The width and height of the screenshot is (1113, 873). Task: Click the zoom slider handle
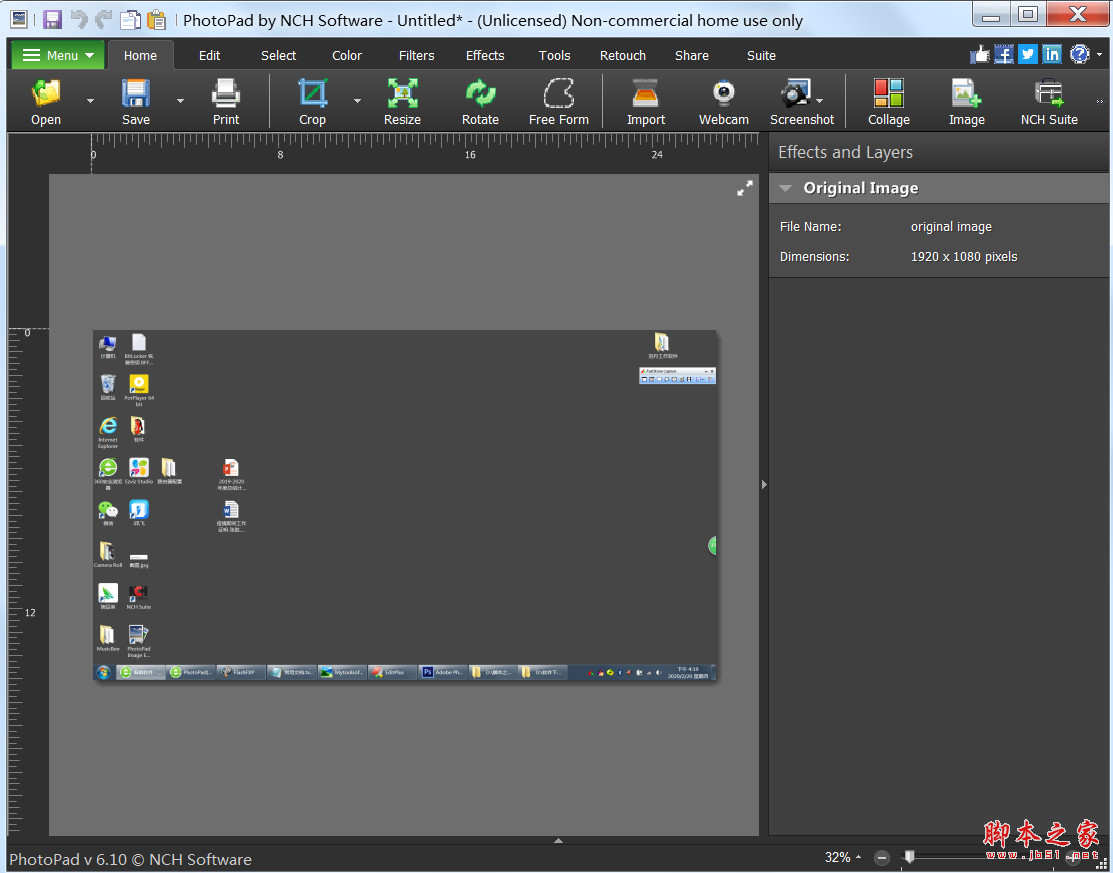(909, 857)
